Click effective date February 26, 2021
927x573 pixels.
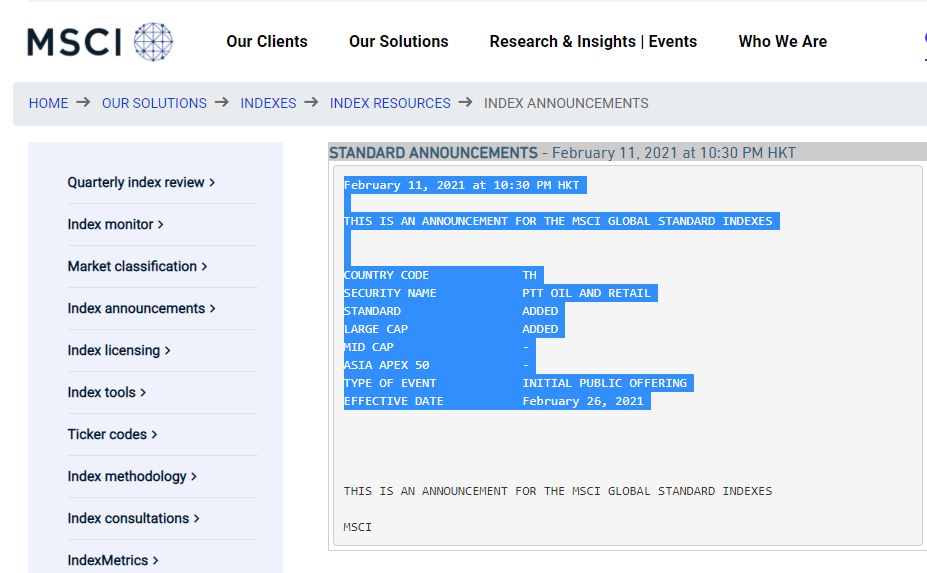[x=582, y=401]
